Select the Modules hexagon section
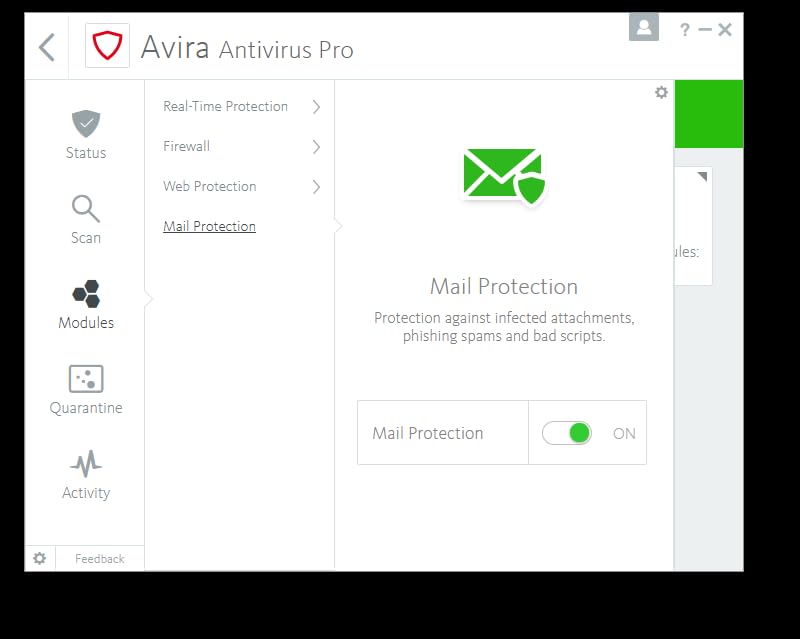 86,305
